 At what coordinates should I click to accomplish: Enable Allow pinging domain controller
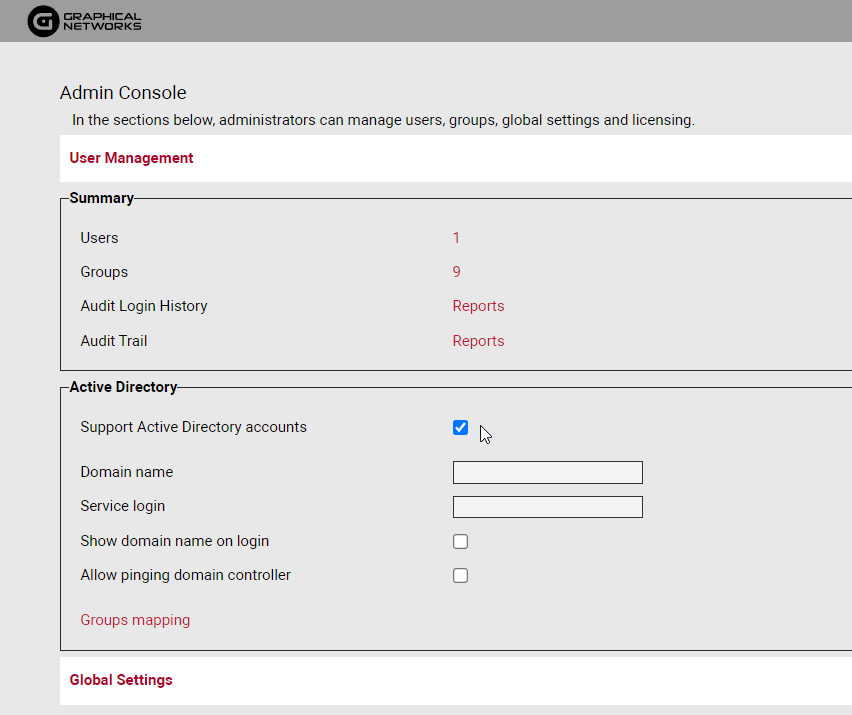(x=460, y=576)
